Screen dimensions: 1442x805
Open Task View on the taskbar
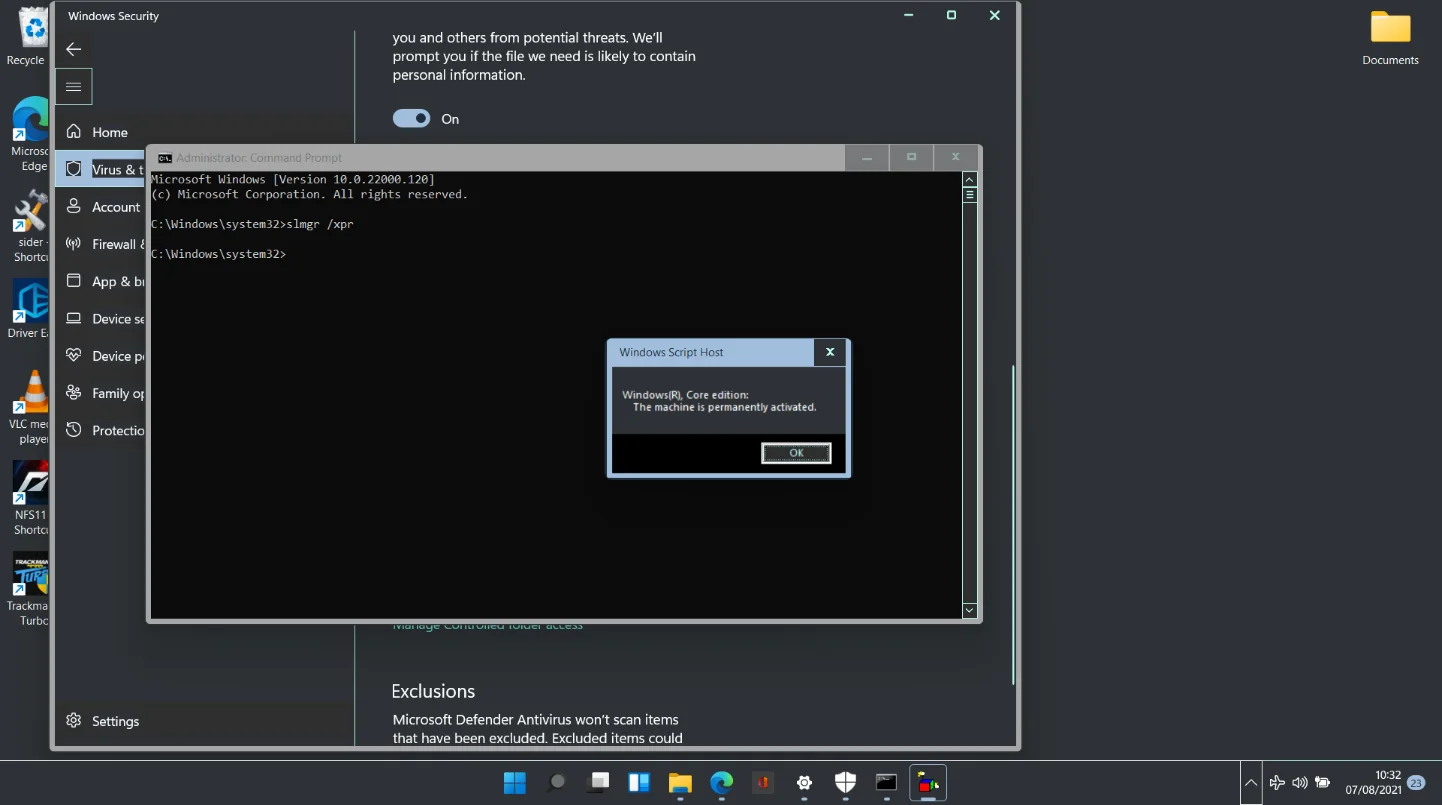coord(598,783)
